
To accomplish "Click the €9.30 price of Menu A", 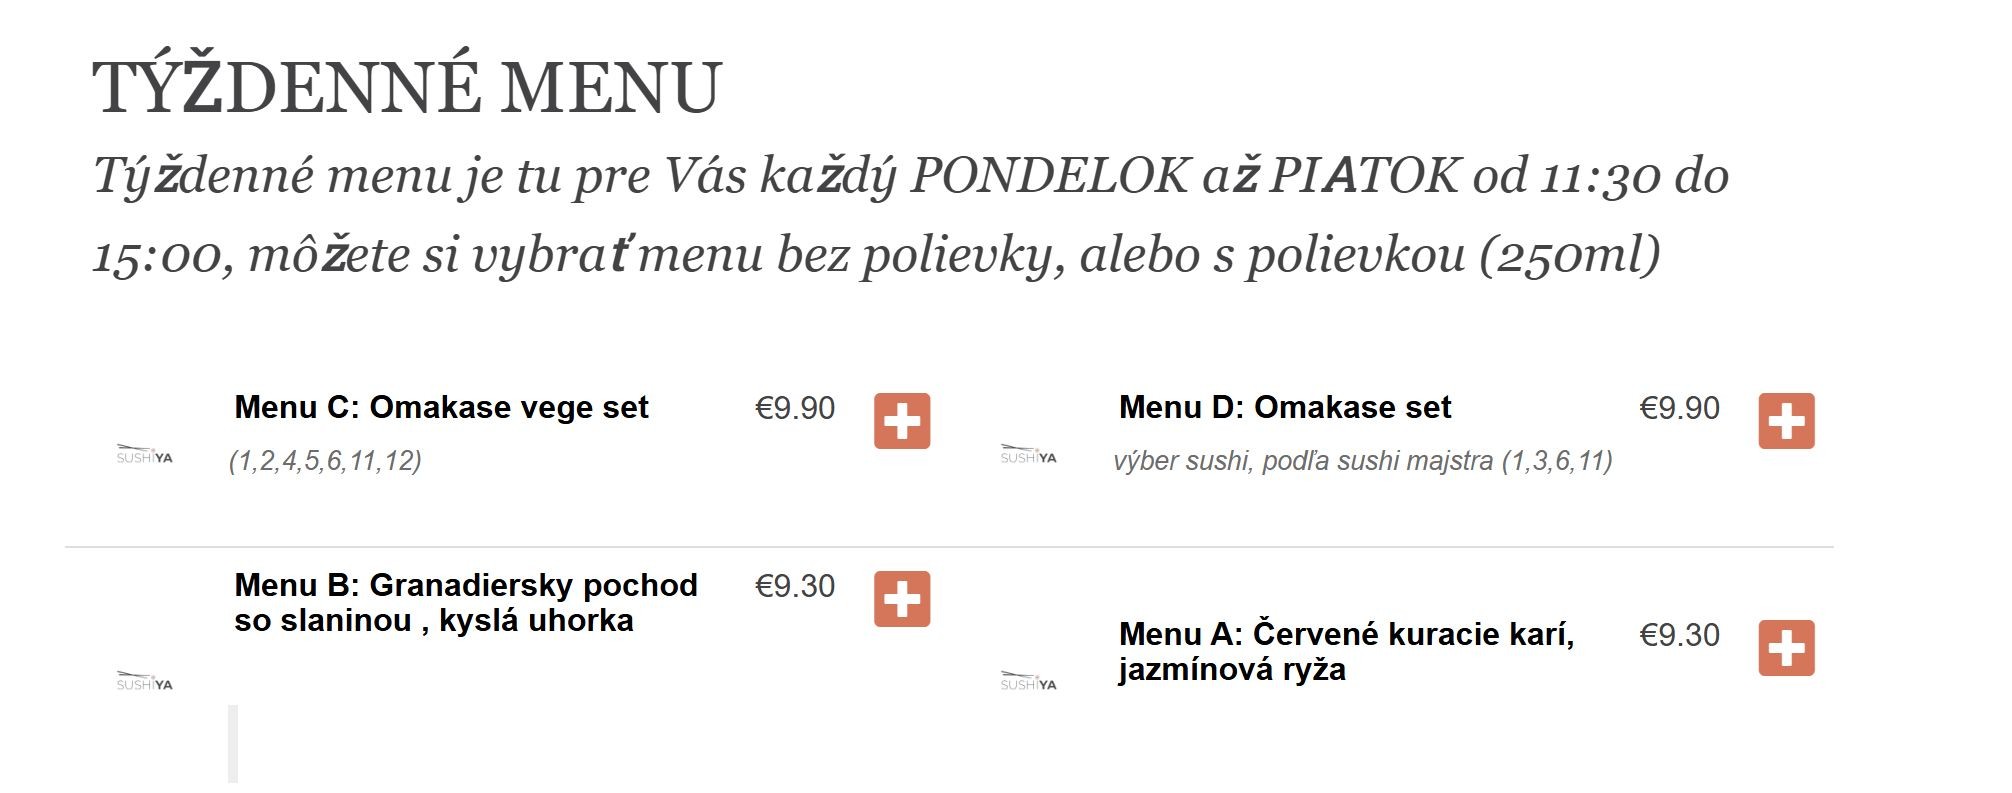I will (1679, 635).
